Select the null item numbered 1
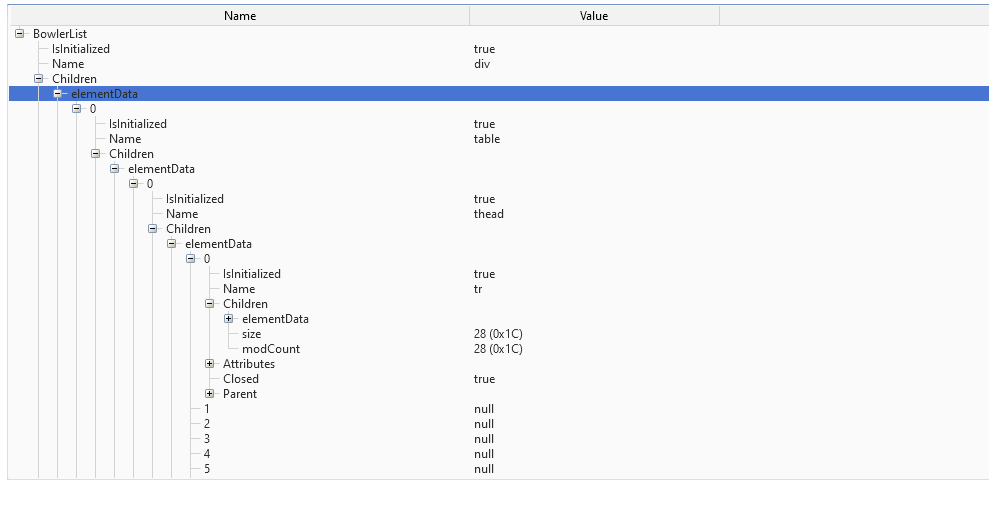The image size is (995, 505). [x=207, y=409]
